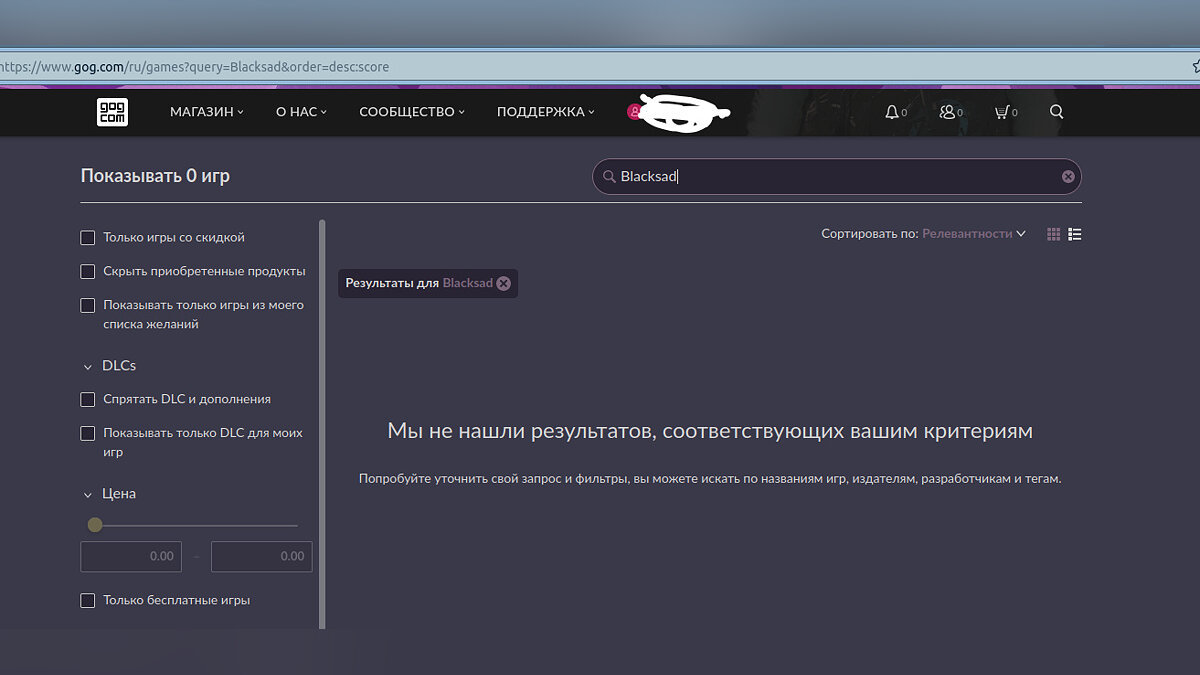Clear the search field with X icon

coord(1068,177)
